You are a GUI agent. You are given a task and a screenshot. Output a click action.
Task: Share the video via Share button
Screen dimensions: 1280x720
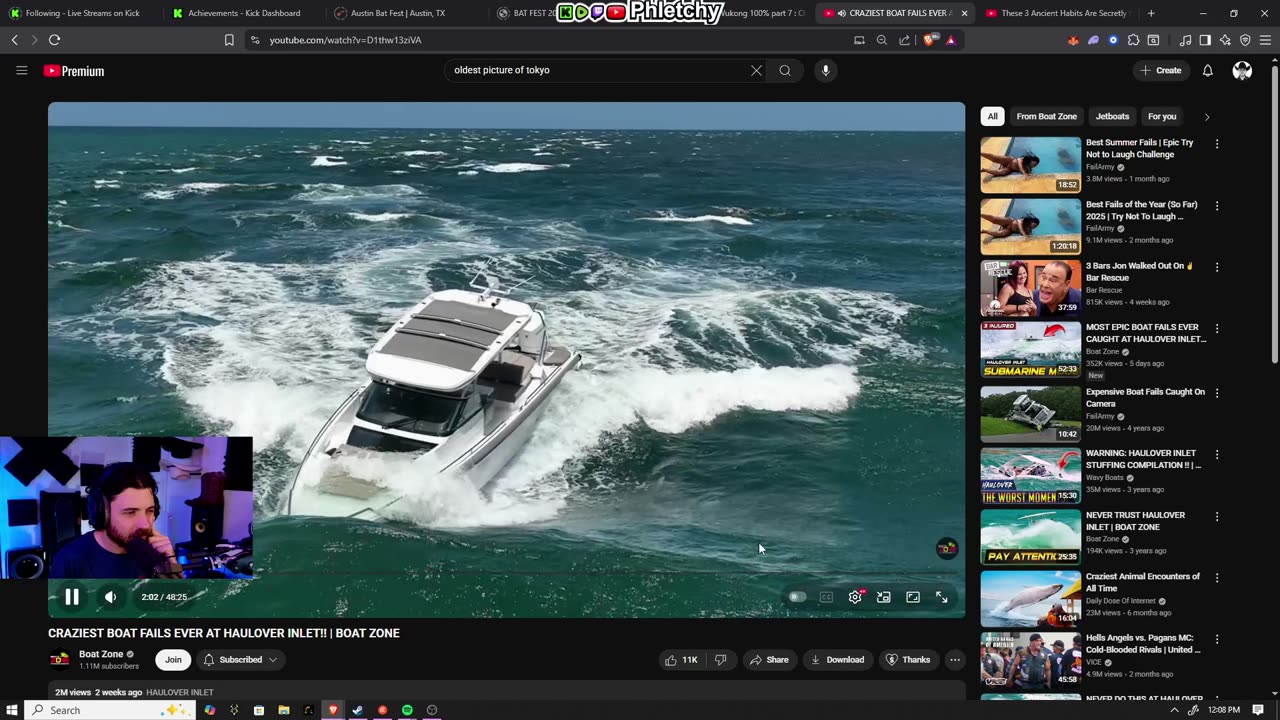769,660
